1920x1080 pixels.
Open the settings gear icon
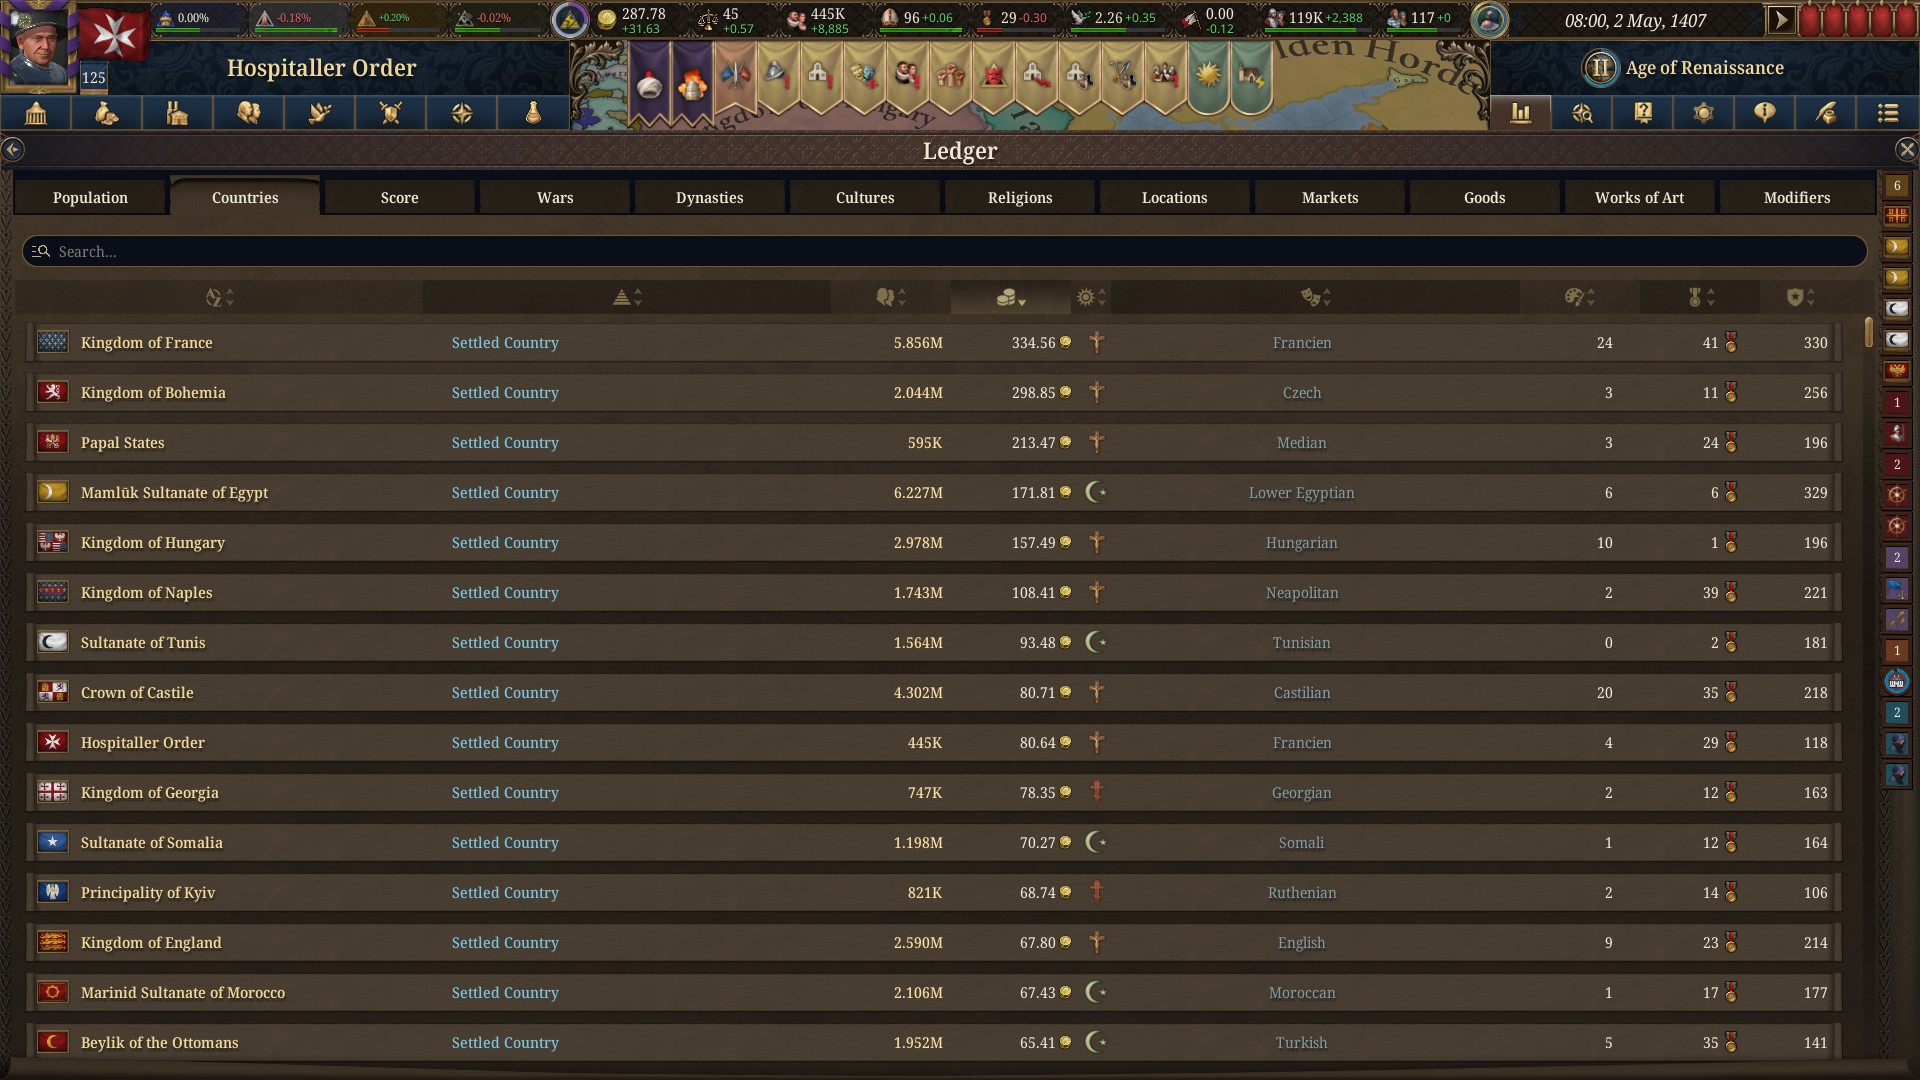coord(1704,113)
